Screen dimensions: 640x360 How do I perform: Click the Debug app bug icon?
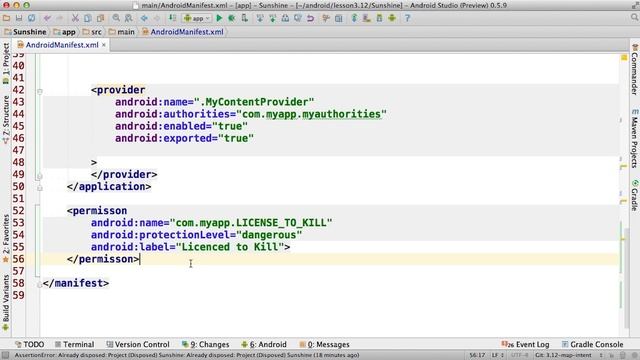232,18
